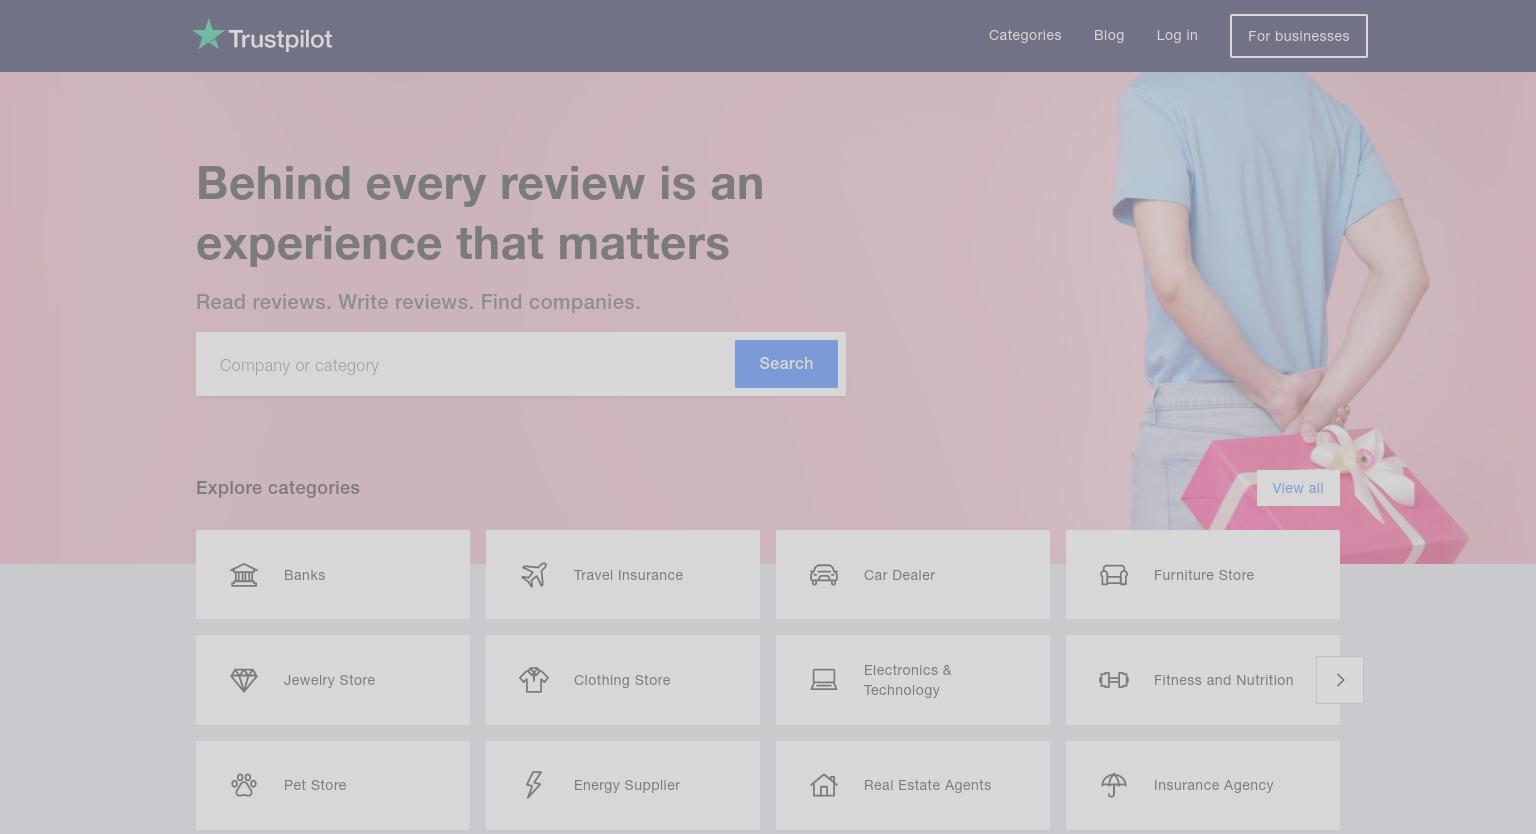This screenshot has height=834, width=1536.
Task: Choose the Pet Store category label
Action: 315,785
